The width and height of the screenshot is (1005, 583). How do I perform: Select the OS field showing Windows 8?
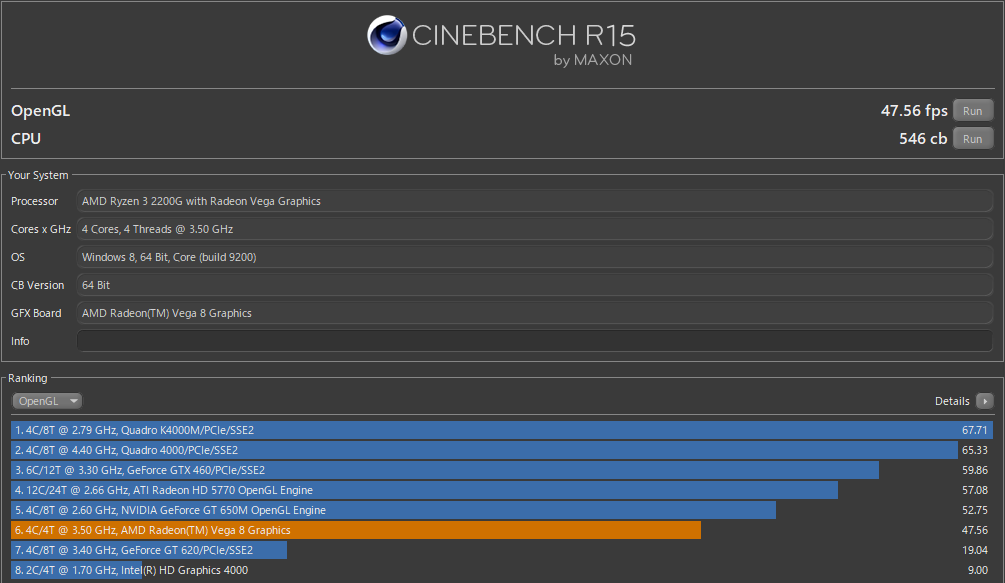pos(535,257)
